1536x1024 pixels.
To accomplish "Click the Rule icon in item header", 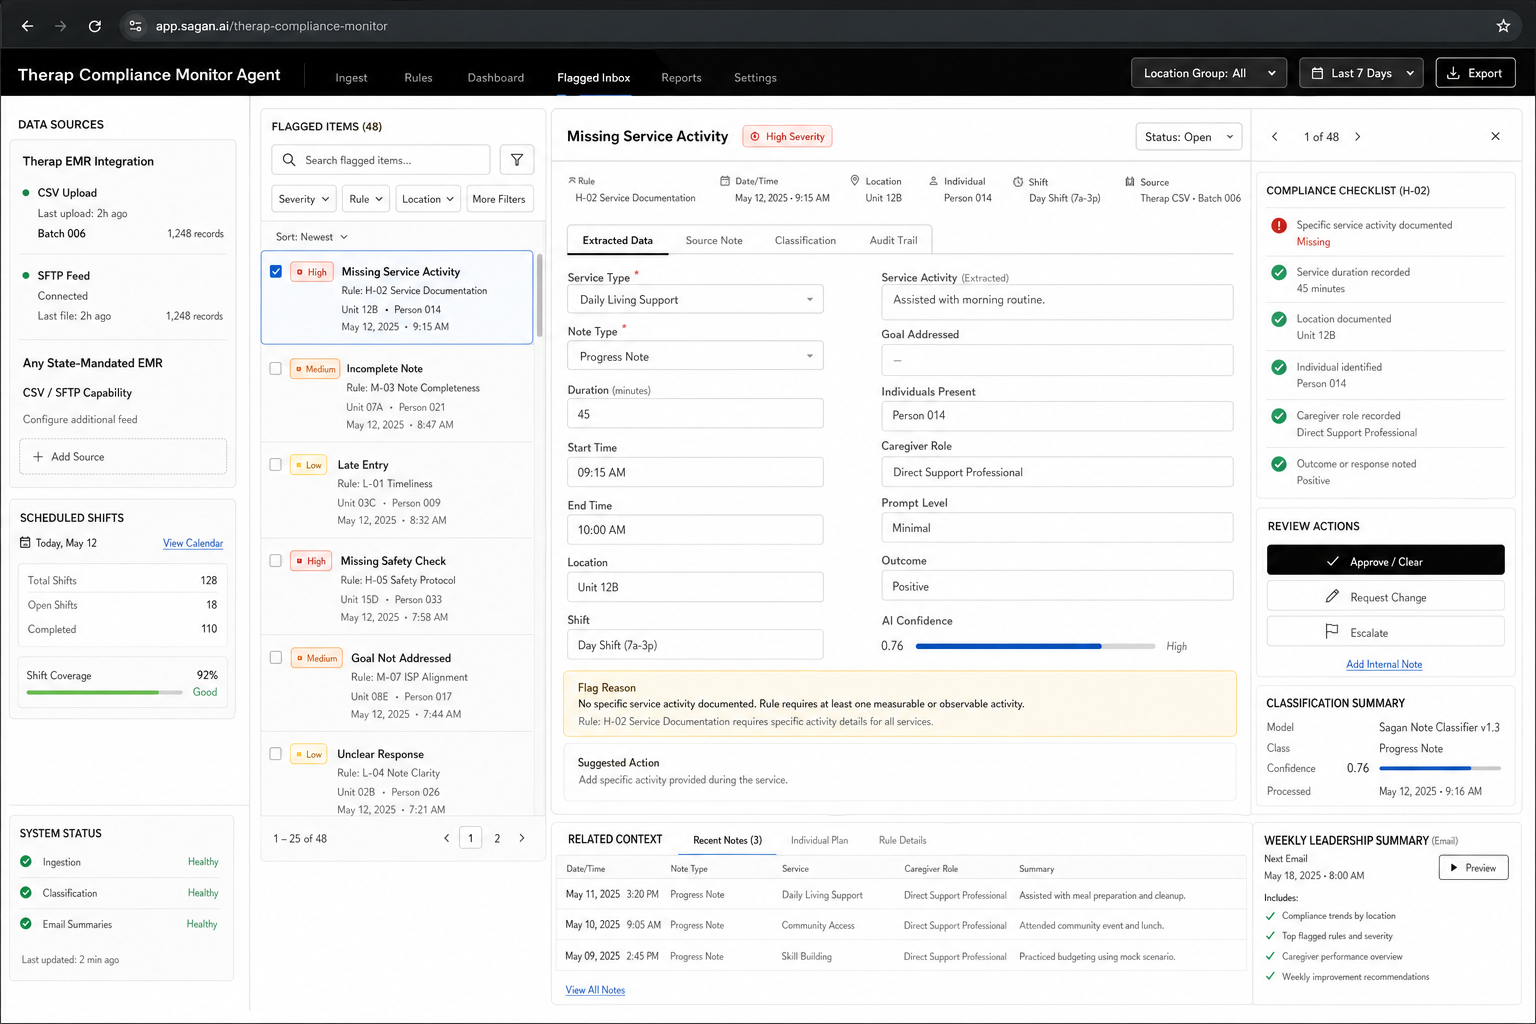I will tap(572, 181).
